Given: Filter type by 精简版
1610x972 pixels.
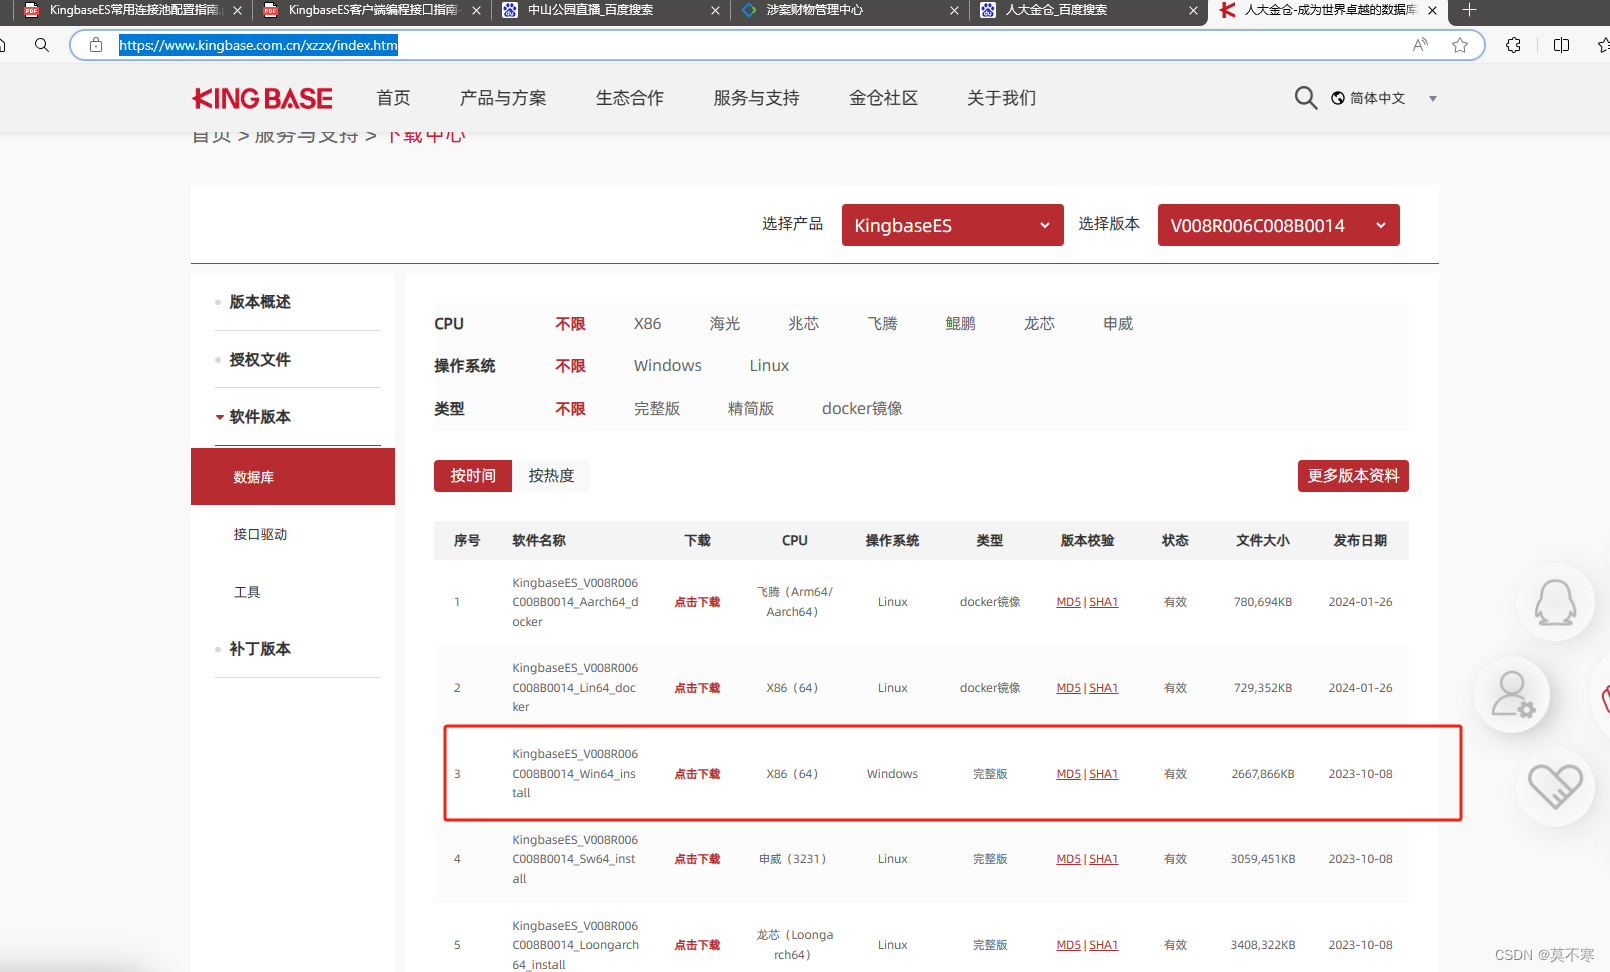Looking at the screenshot, I should coord(751,409).
